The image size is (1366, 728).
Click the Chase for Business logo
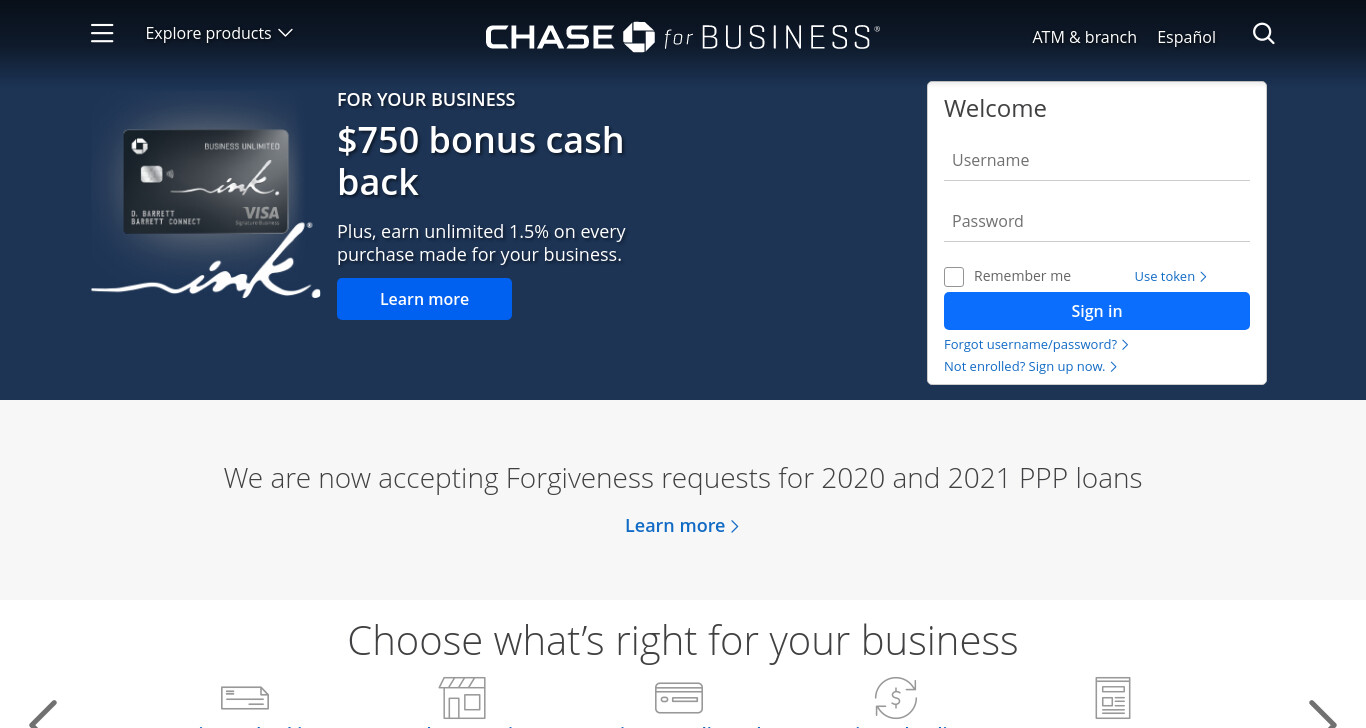click(683, 37)
